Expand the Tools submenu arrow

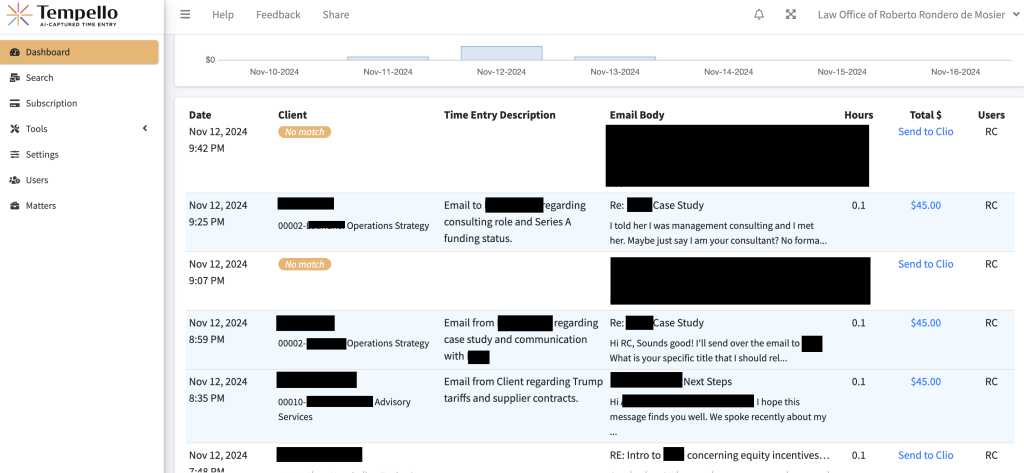point(144,129)
